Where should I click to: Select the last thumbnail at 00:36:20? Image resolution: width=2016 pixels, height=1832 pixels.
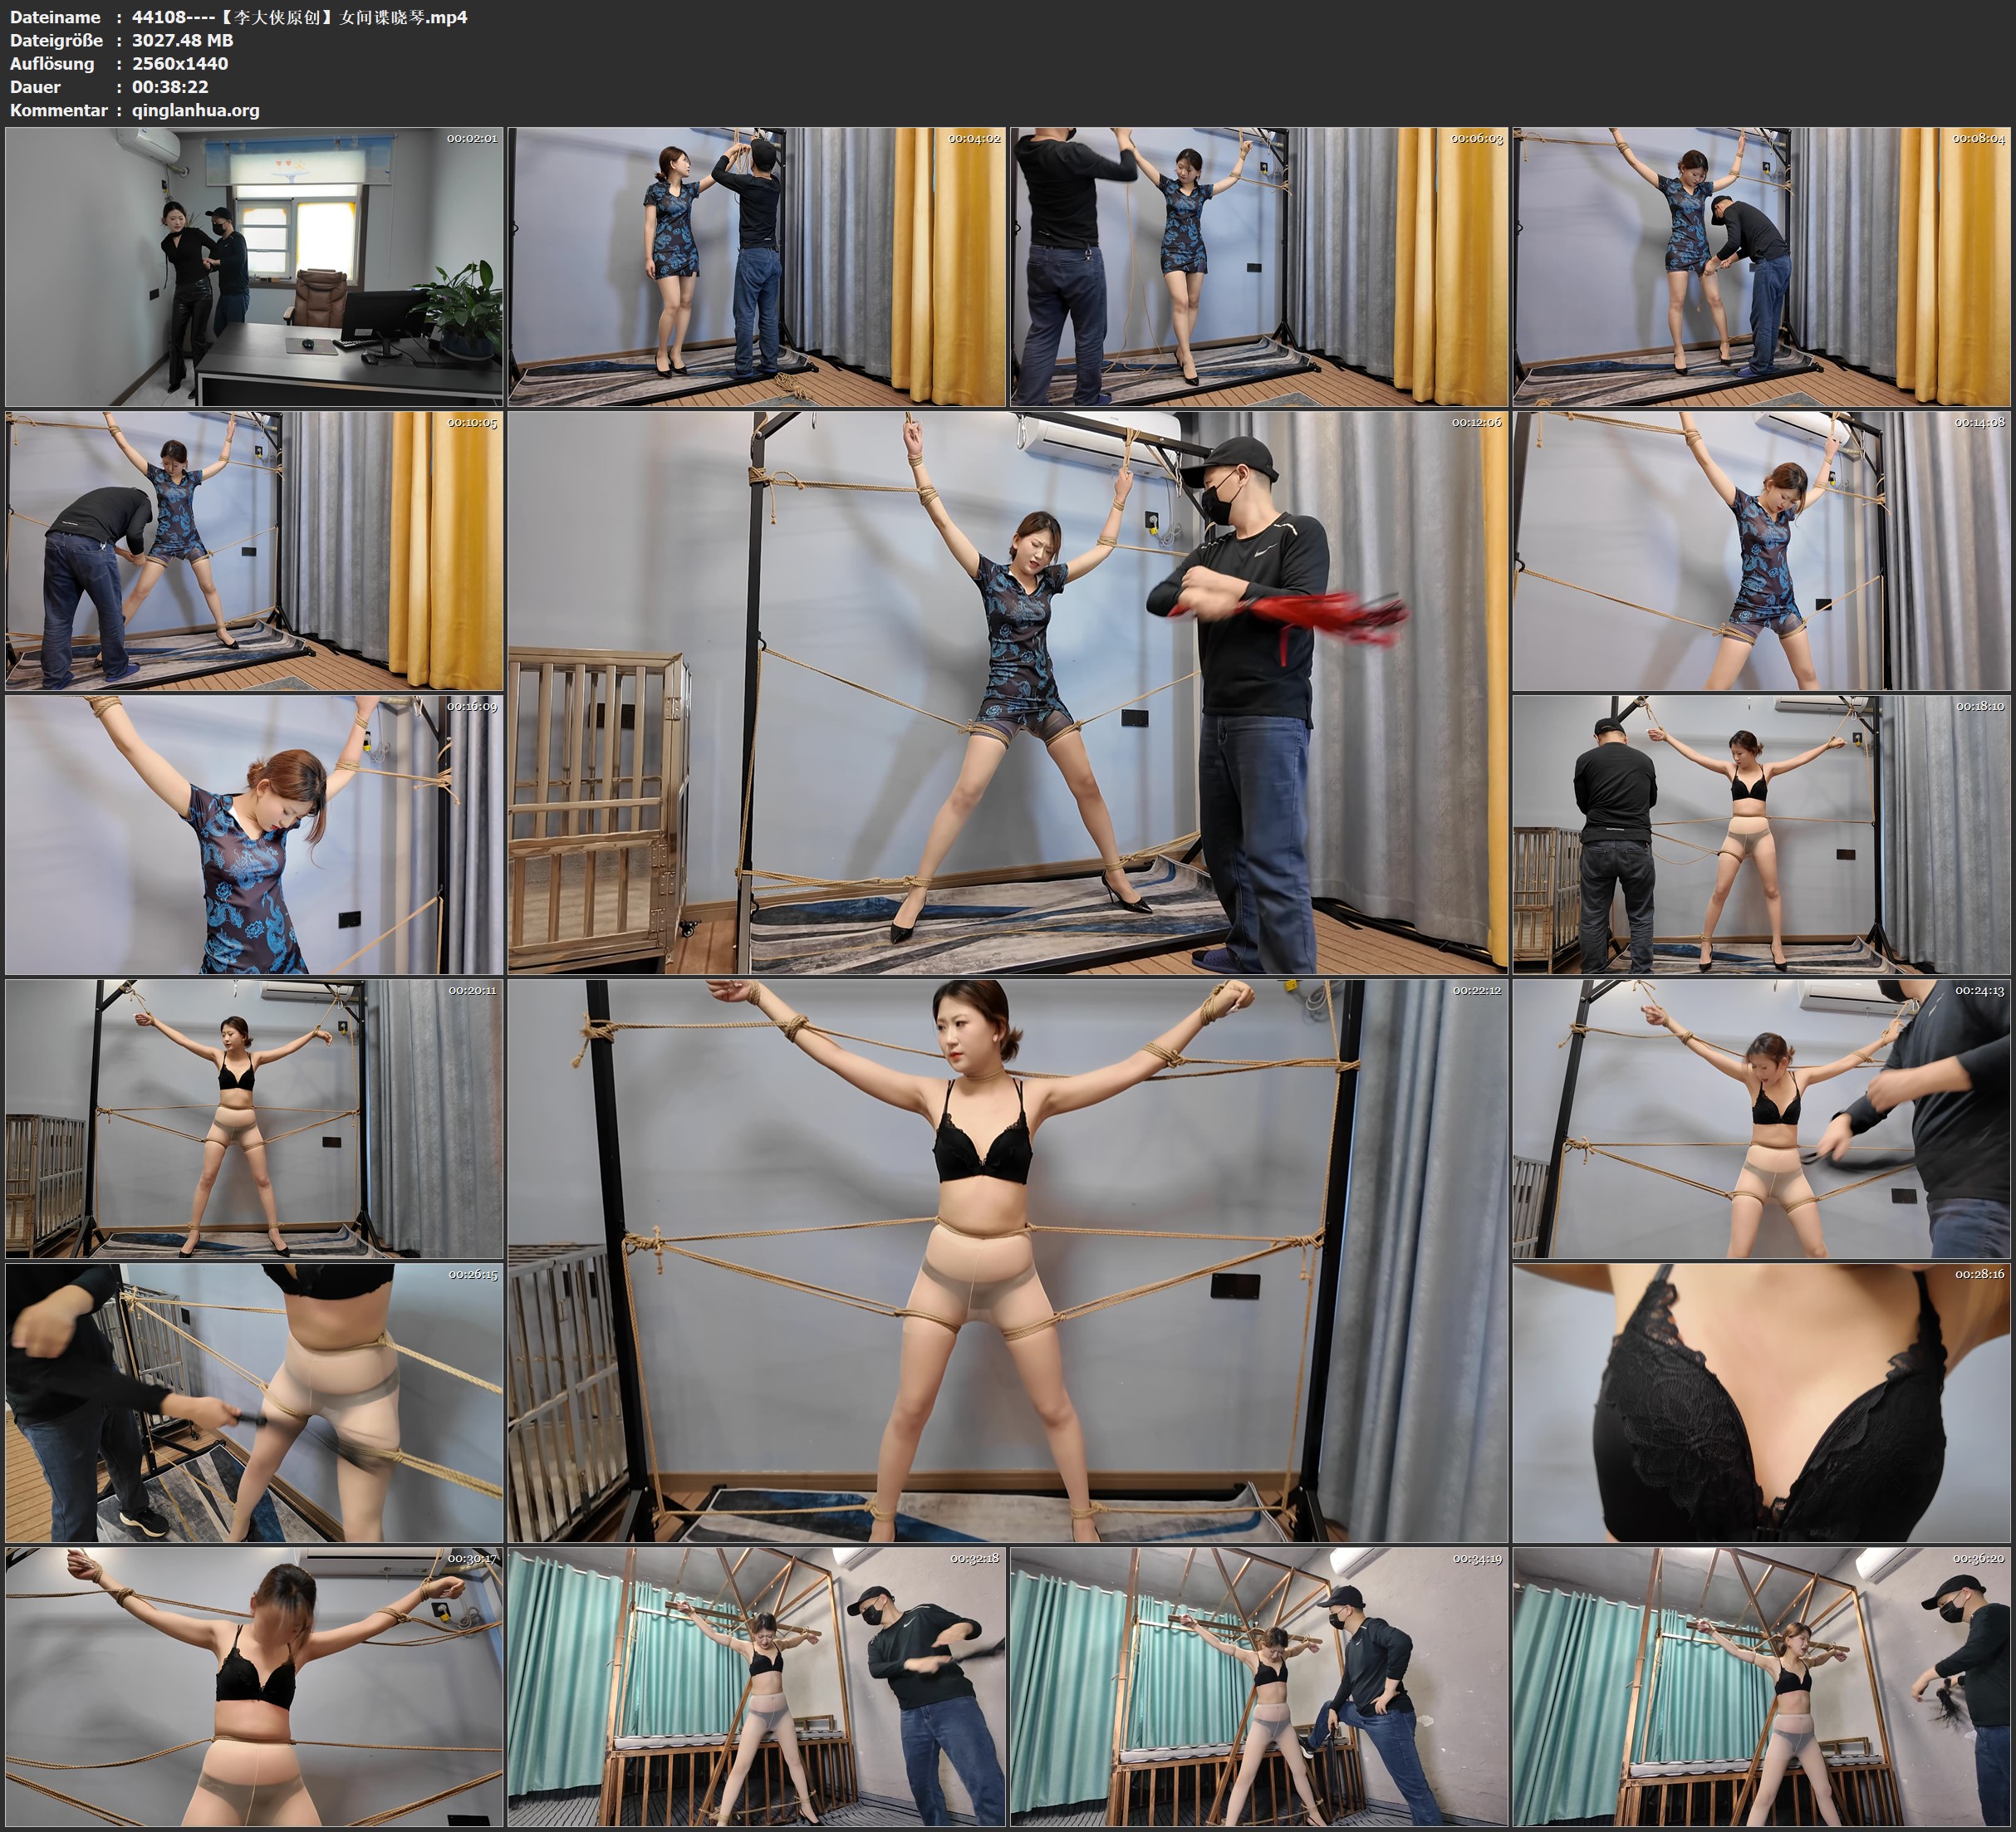[x=1761, y=1686]
